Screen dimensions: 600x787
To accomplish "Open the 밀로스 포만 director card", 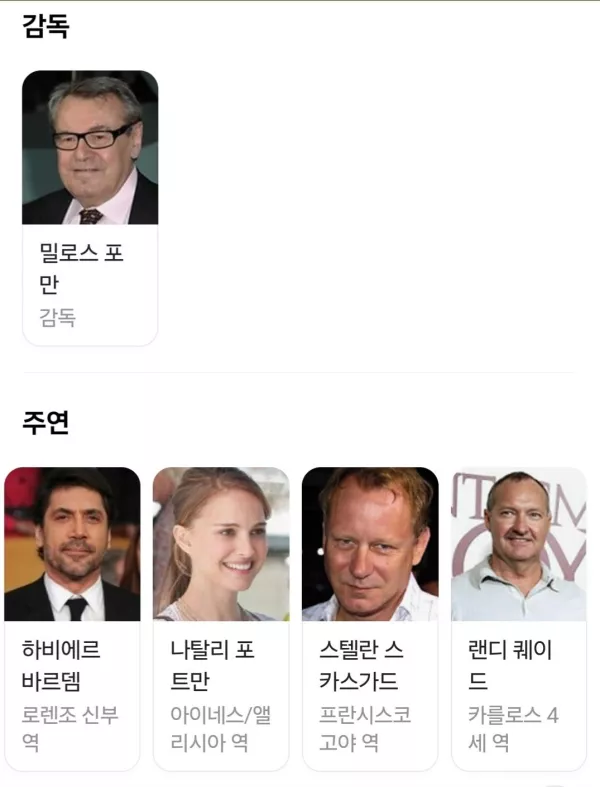I will (90, 208).
